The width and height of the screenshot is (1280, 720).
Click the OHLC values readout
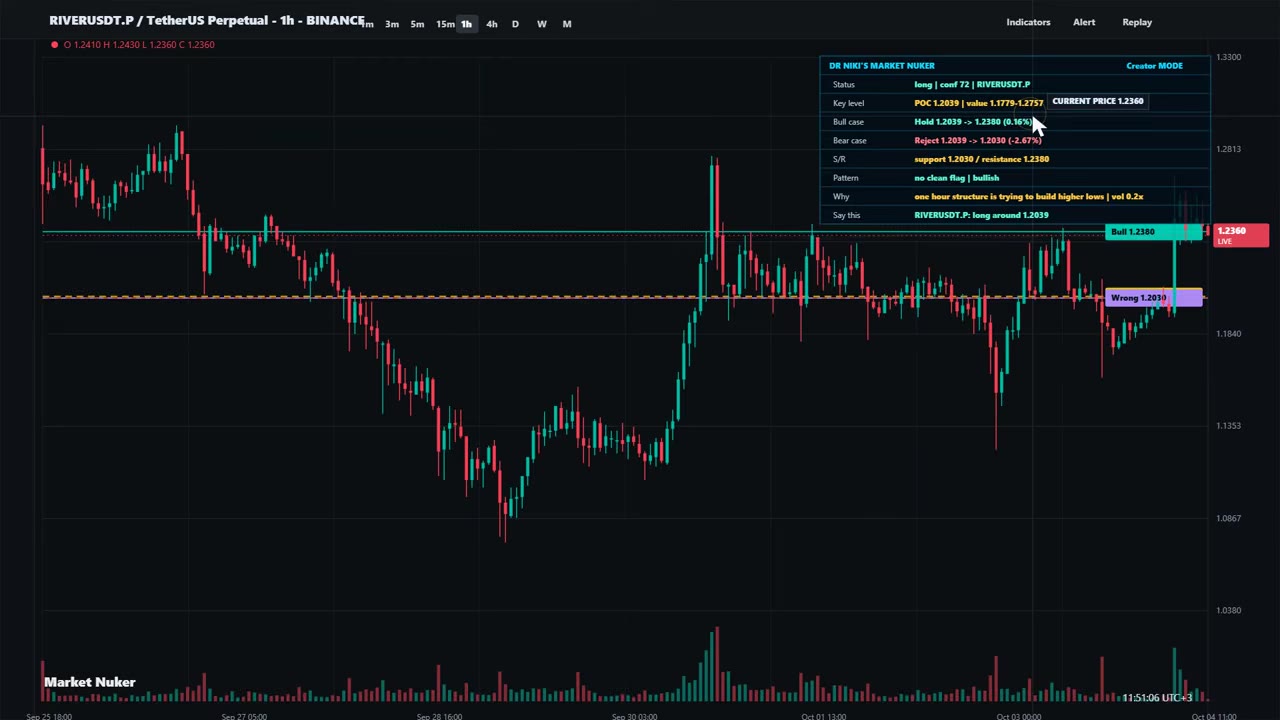point(139,45)
